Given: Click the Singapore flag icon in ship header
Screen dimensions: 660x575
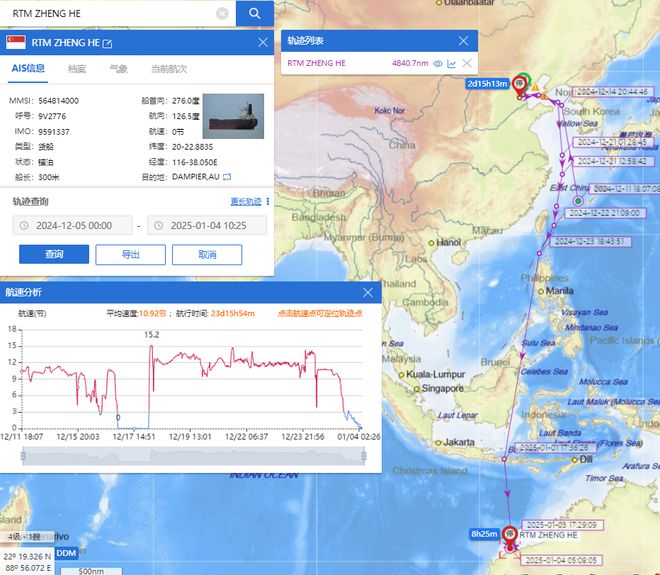Looking at the screenshot, I should coord(16,43).
